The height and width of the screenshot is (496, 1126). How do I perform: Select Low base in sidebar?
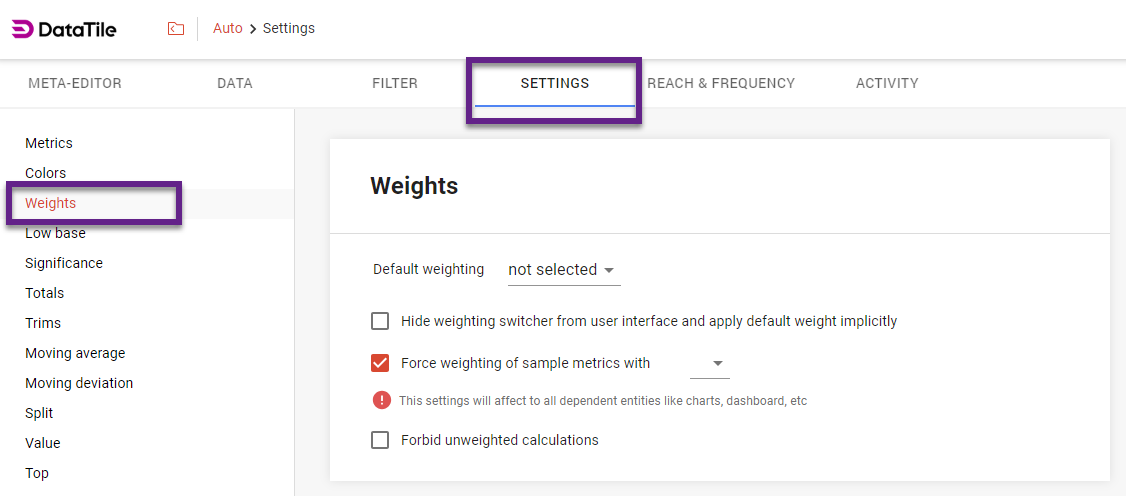tap(56, 233)
